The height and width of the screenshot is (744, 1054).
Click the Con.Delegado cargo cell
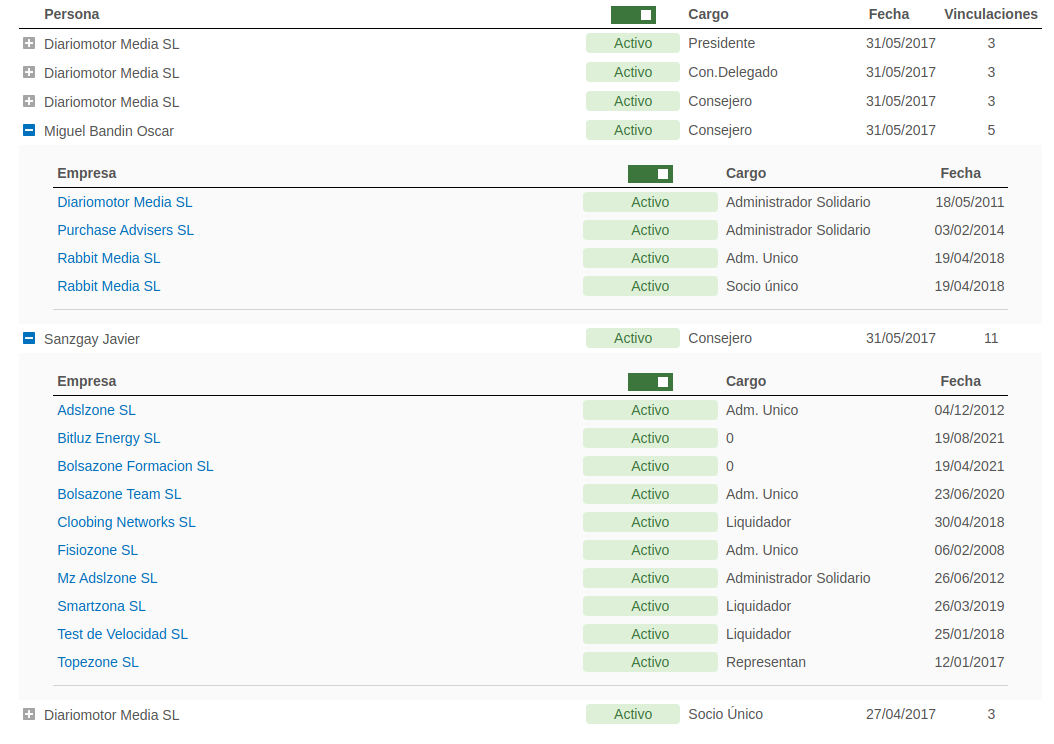733,72
